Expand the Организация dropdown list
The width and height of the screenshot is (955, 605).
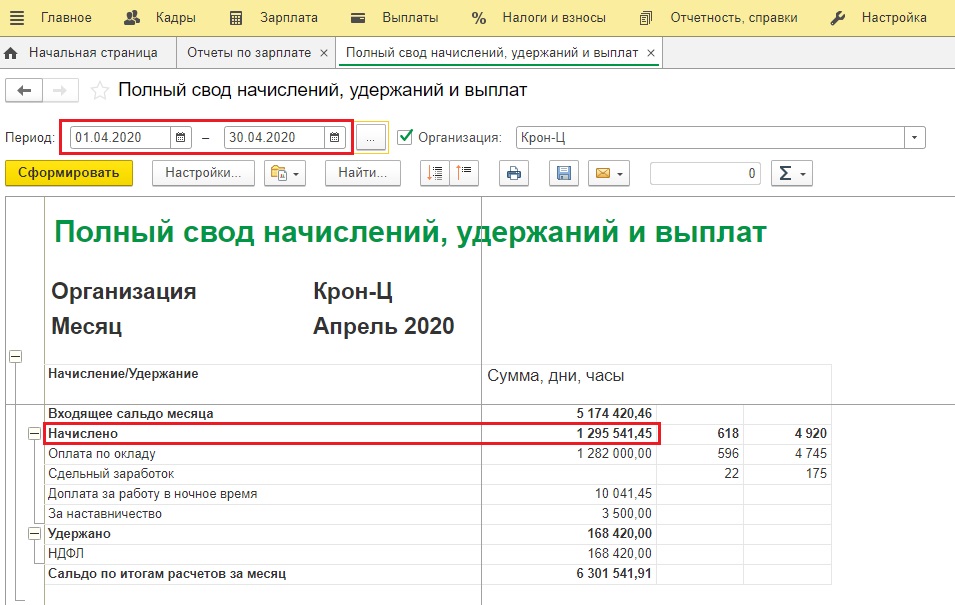click(x=915, y=138)
